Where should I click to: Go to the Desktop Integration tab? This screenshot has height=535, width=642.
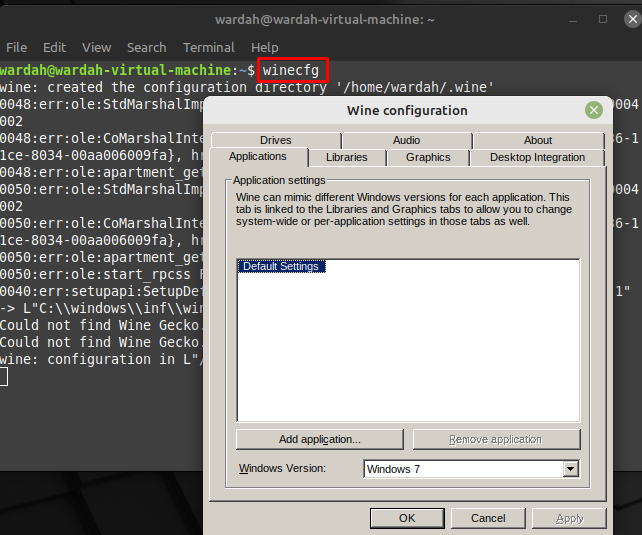538,158
